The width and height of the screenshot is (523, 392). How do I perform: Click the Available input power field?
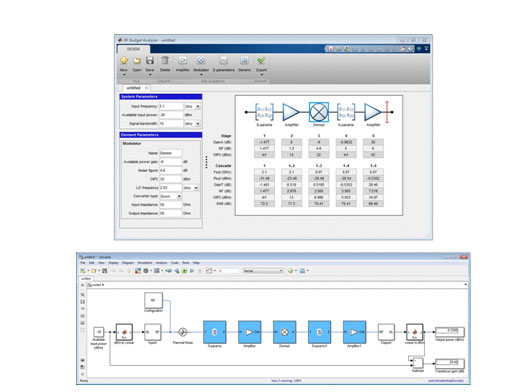pos(171,115)
